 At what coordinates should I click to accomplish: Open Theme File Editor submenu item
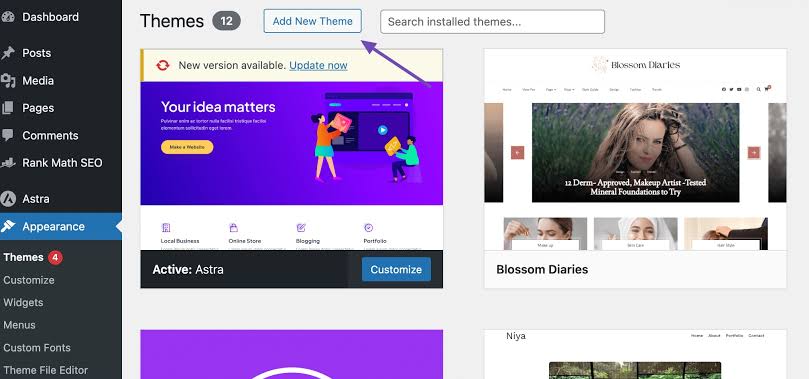point(45,370)
